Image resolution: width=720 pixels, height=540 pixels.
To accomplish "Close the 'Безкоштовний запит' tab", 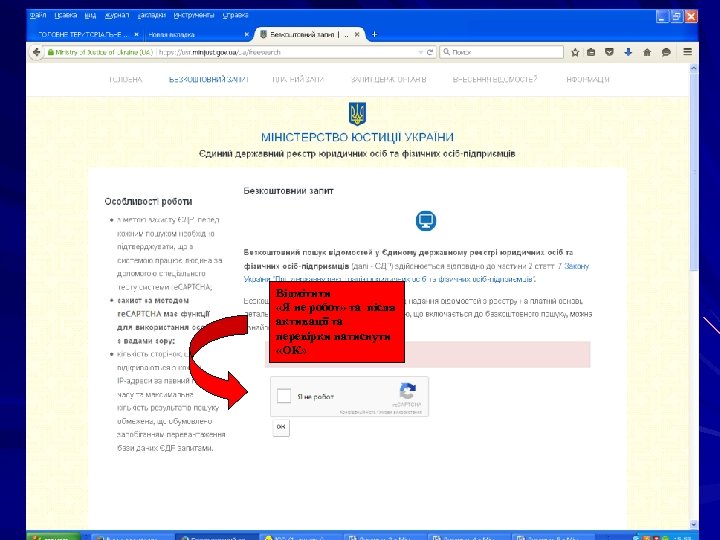I will tap(357, 34).
